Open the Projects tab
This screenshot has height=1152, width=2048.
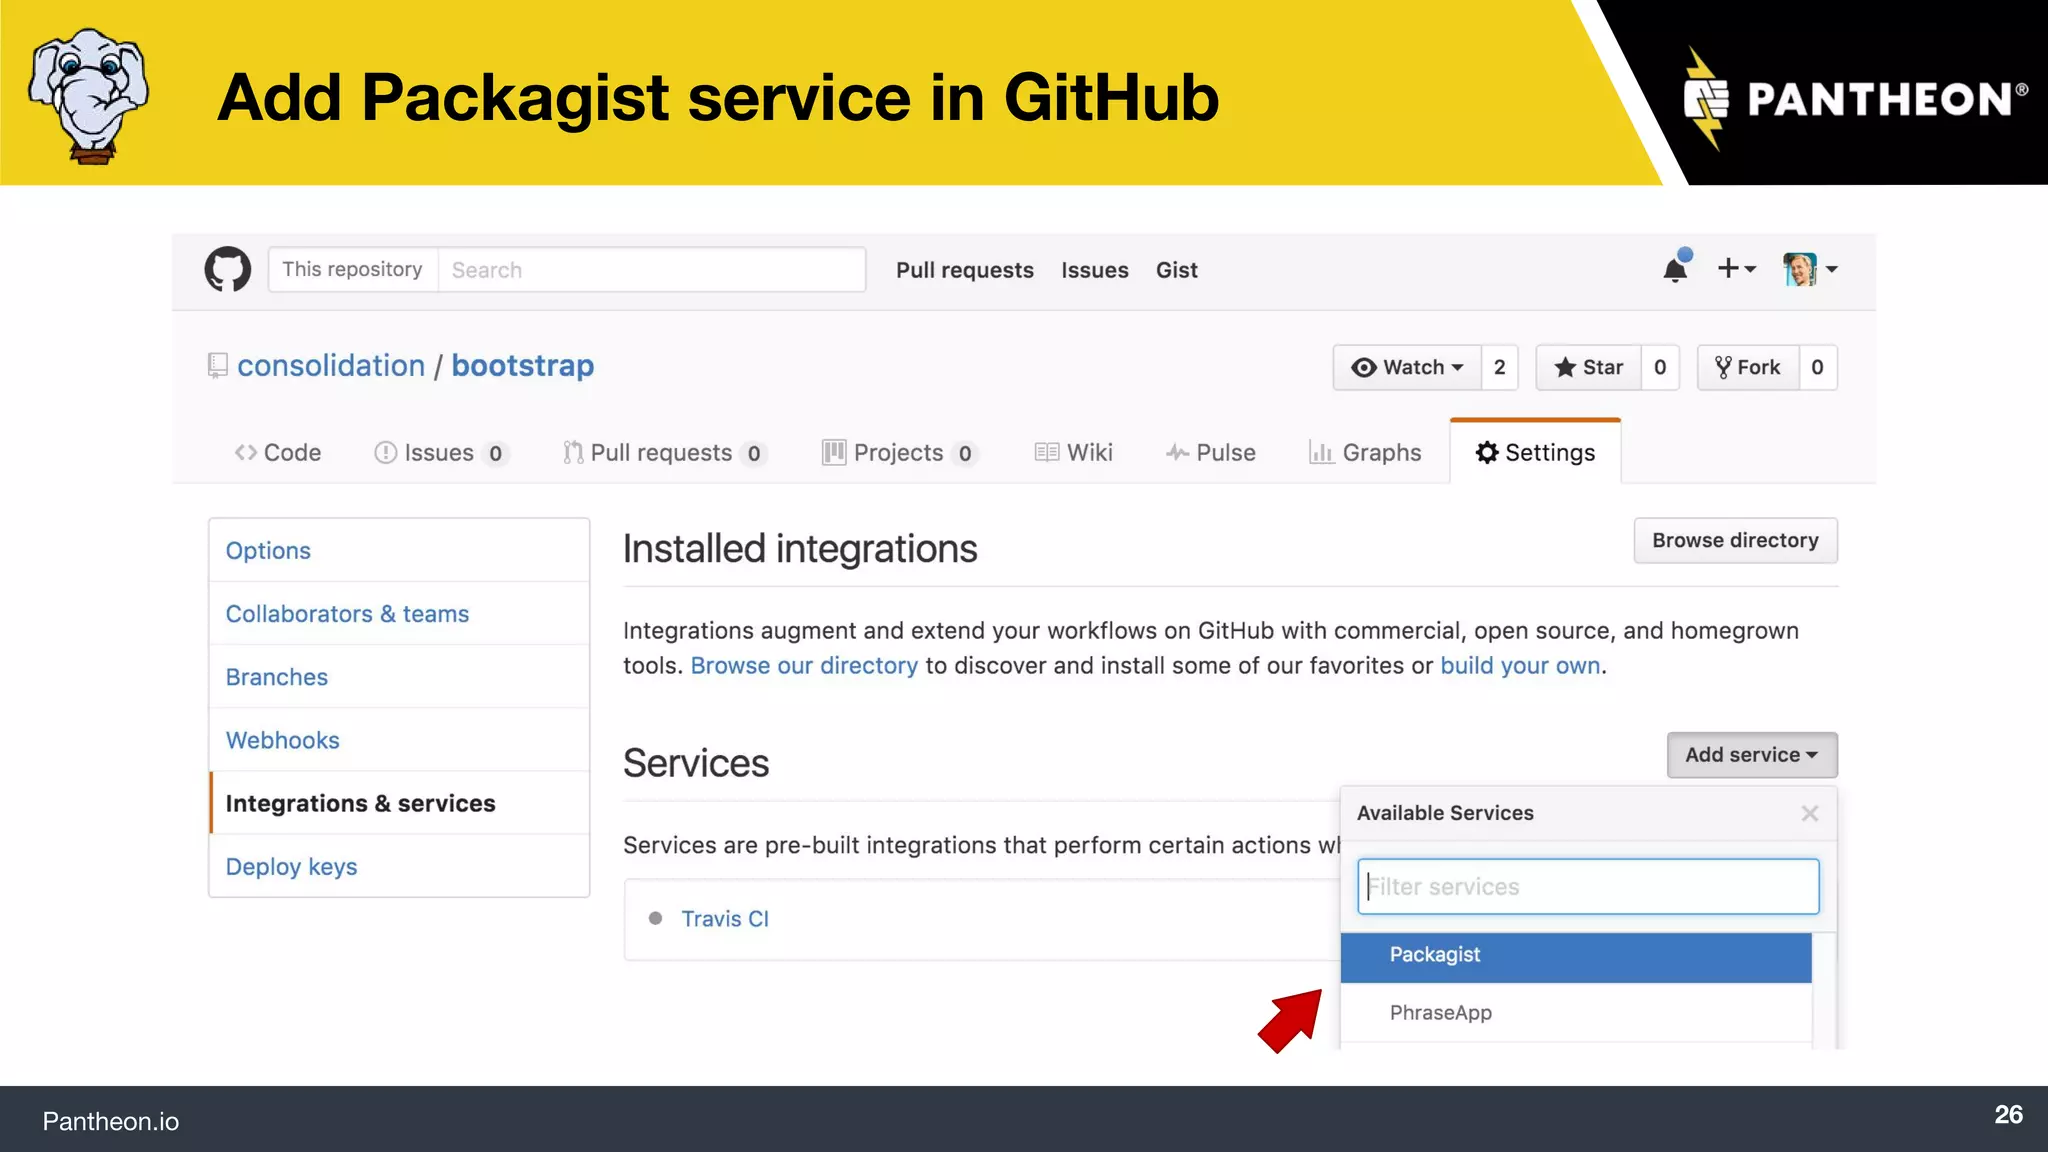coord(899,452)
